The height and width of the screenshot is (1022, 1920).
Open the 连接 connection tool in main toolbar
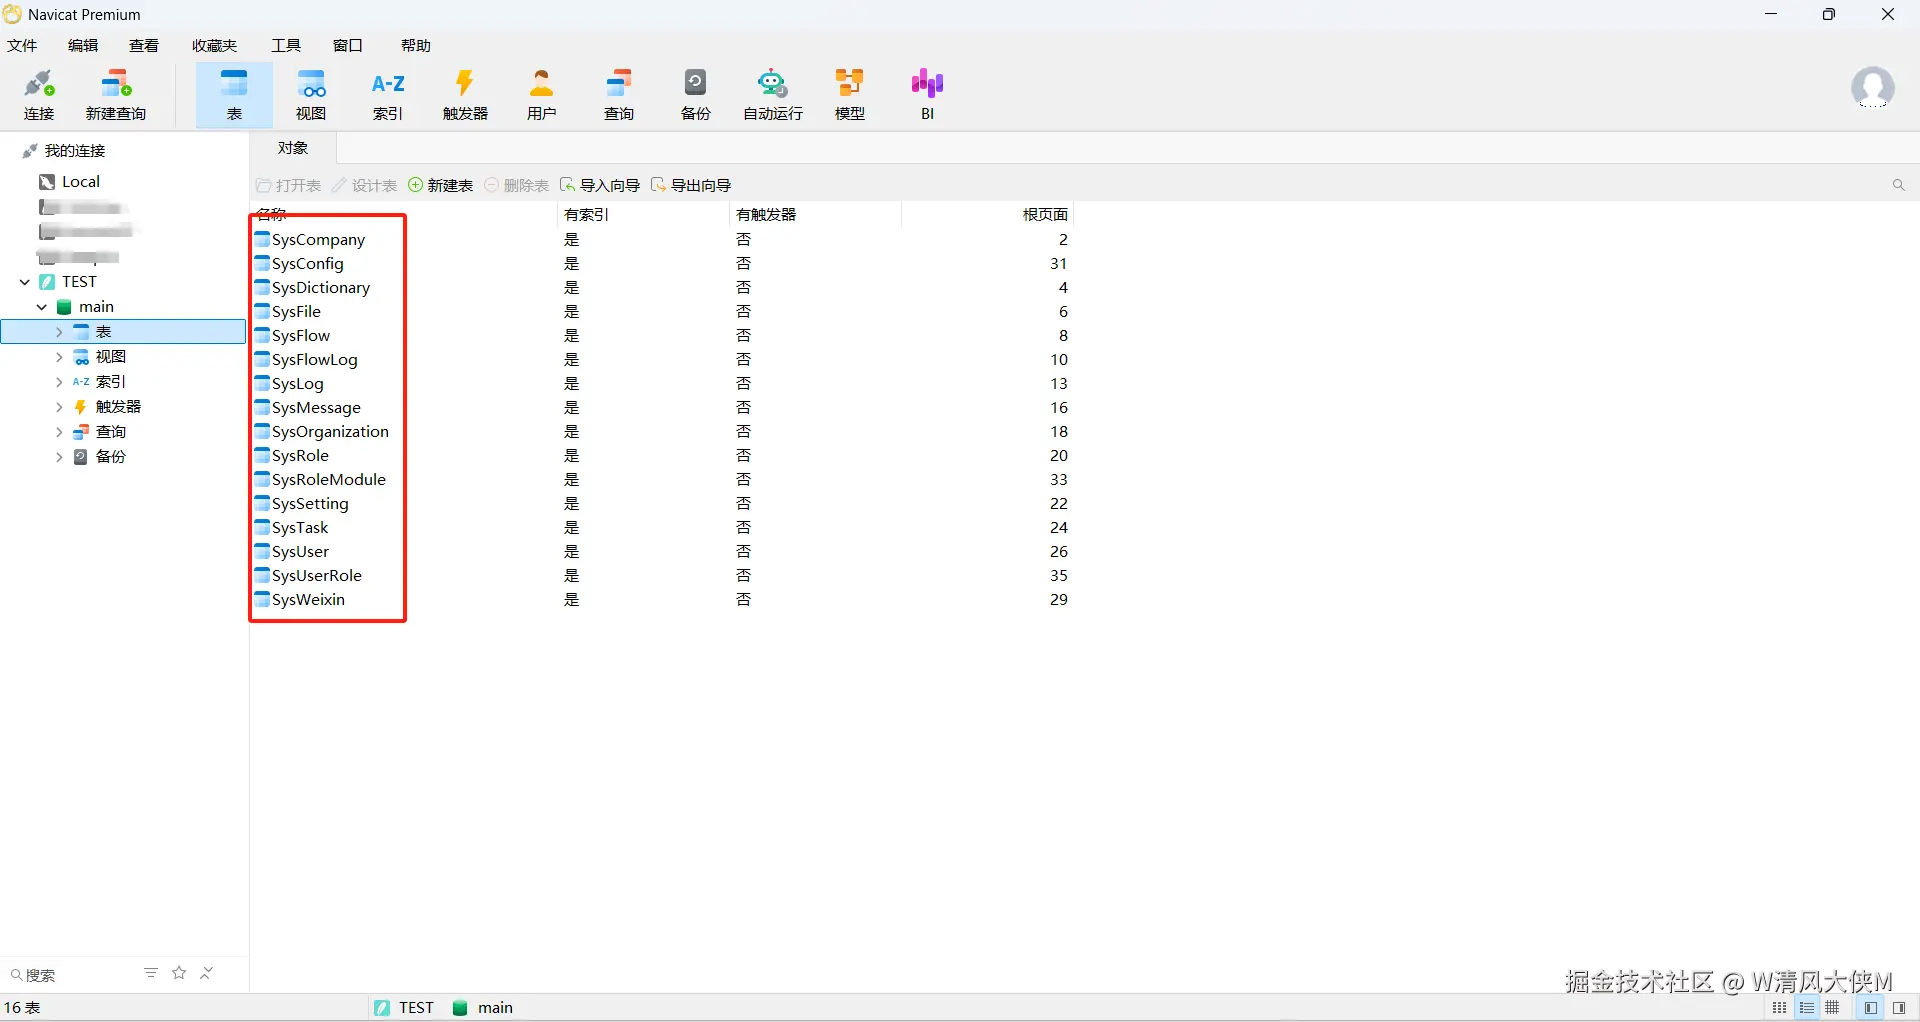tap(39, 95)
